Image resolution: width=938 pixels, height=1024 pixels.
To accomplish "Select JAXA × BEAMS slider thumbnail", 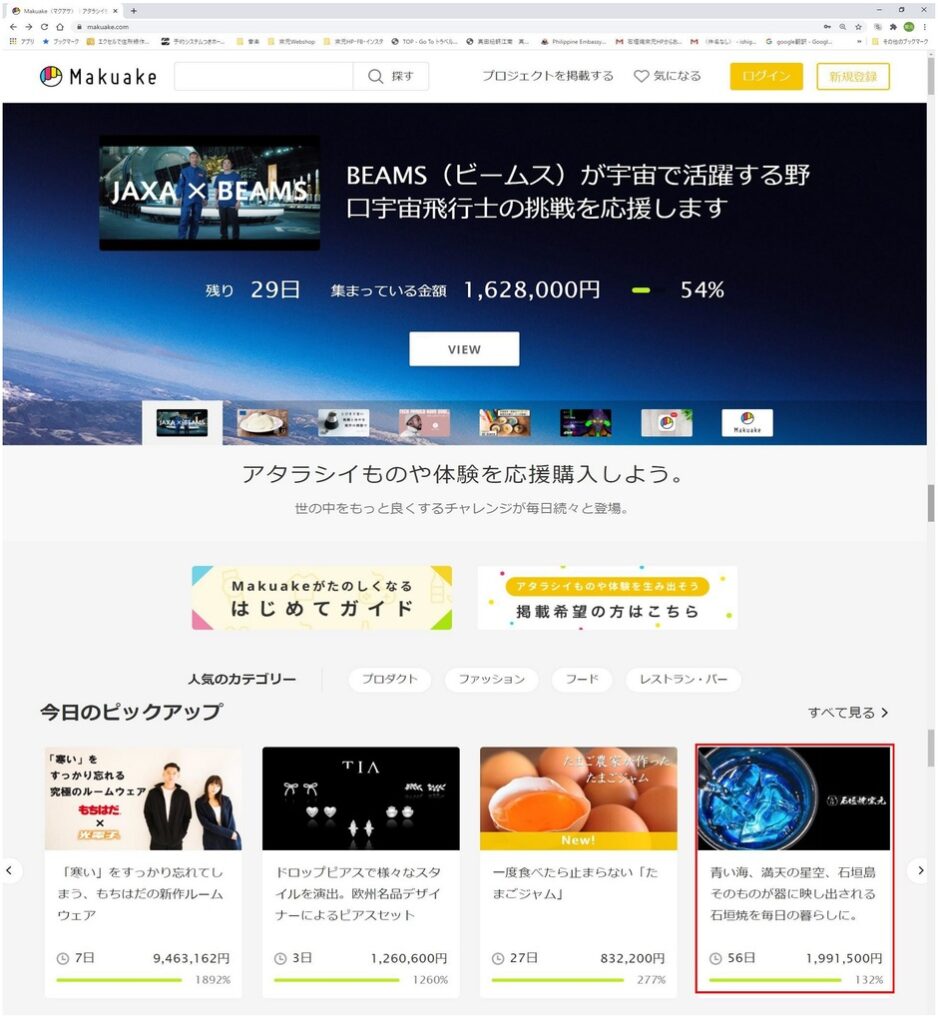I will coord(182,422).
